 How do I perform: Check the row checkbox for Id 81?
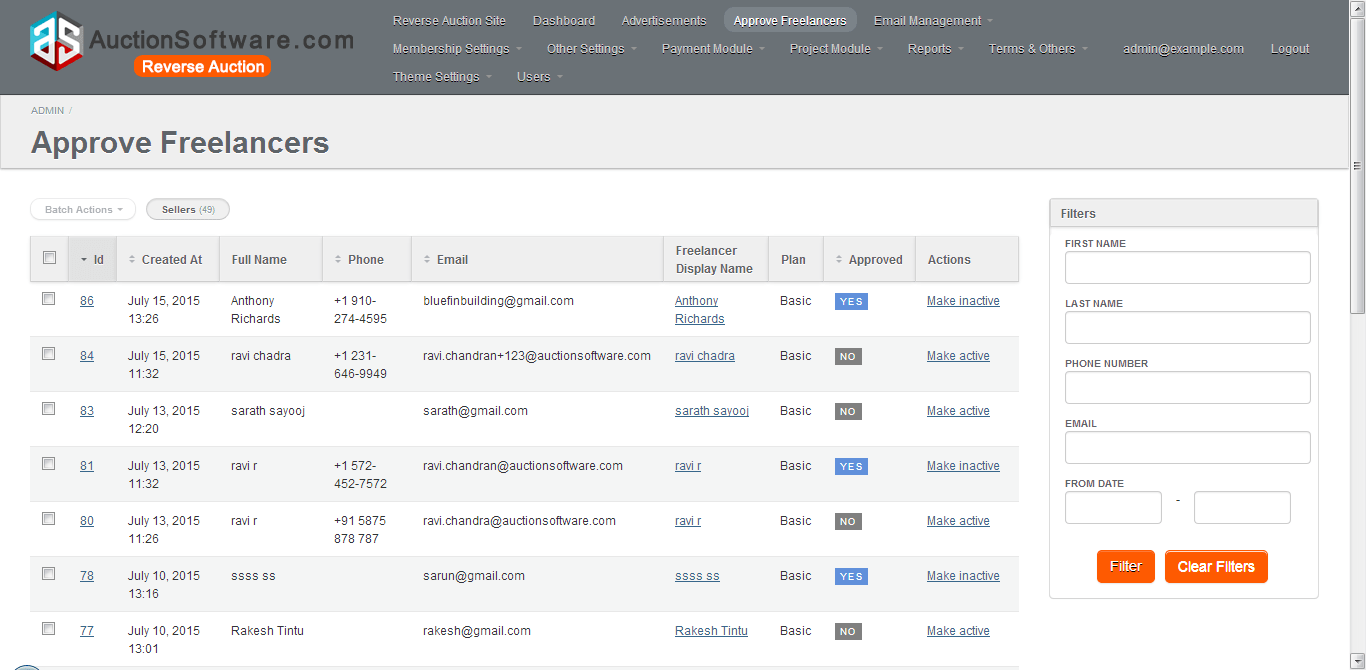coord(48,464)
